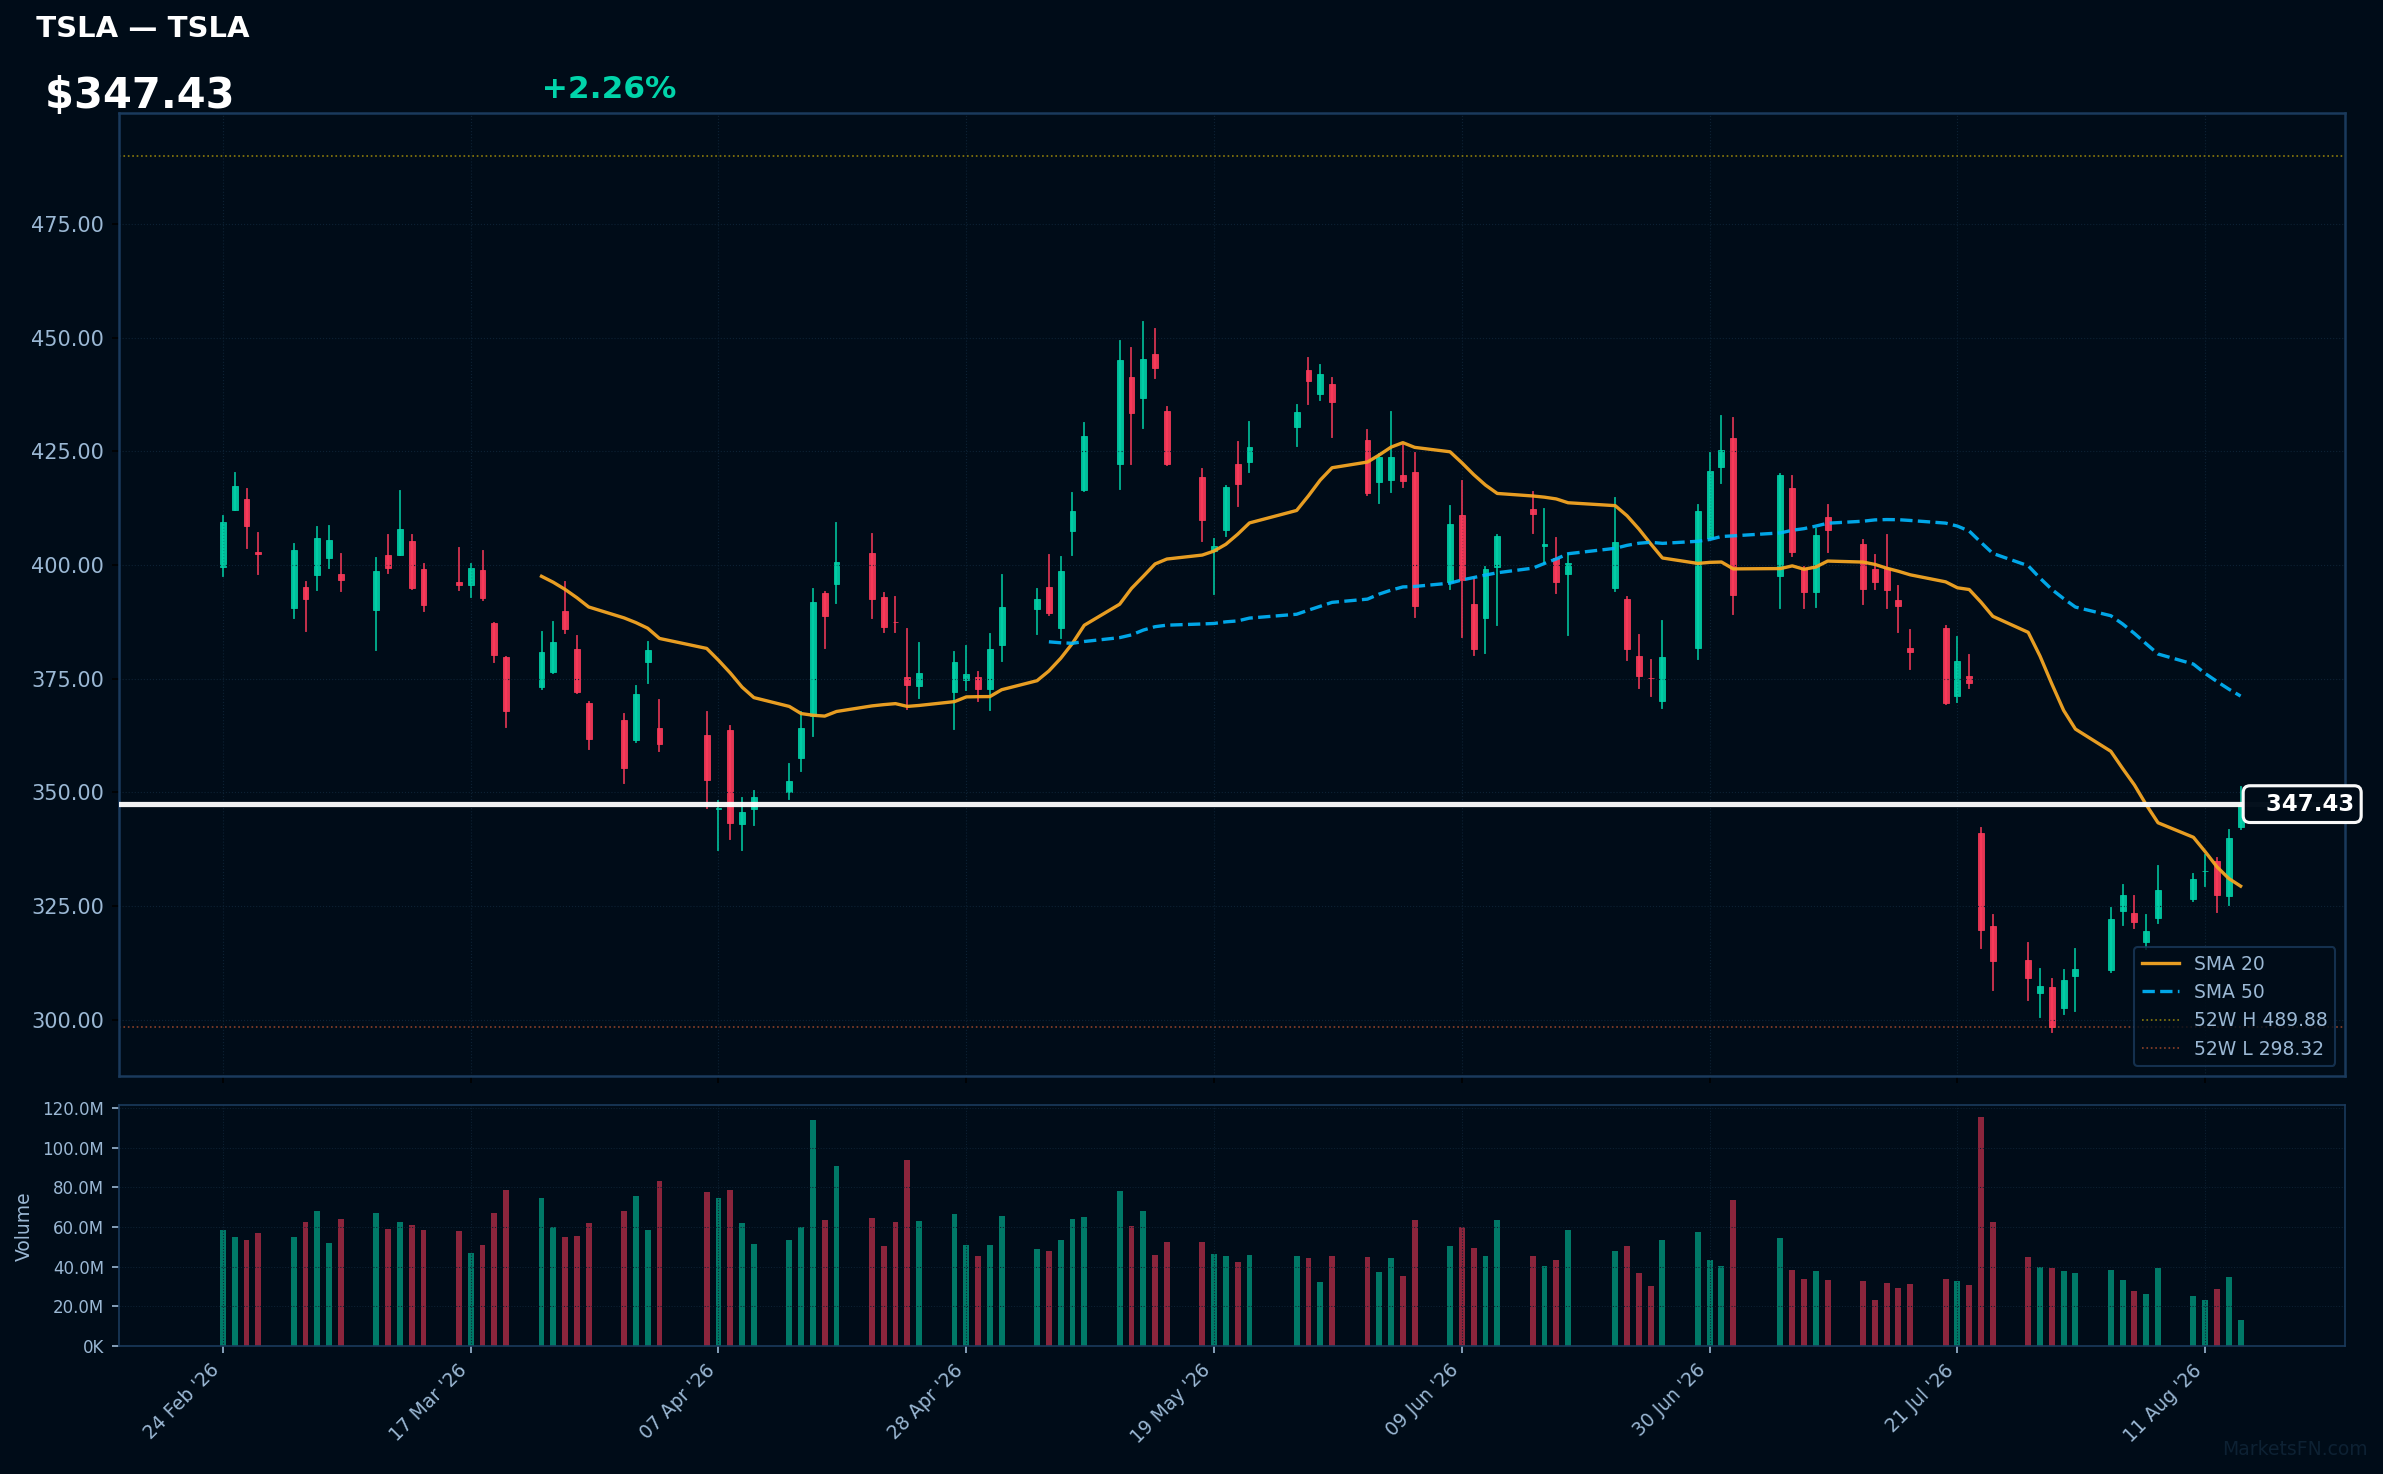Click the 28 Apr '26 date label
The image size is (2383, 1474).
[x=925, y=1401]
